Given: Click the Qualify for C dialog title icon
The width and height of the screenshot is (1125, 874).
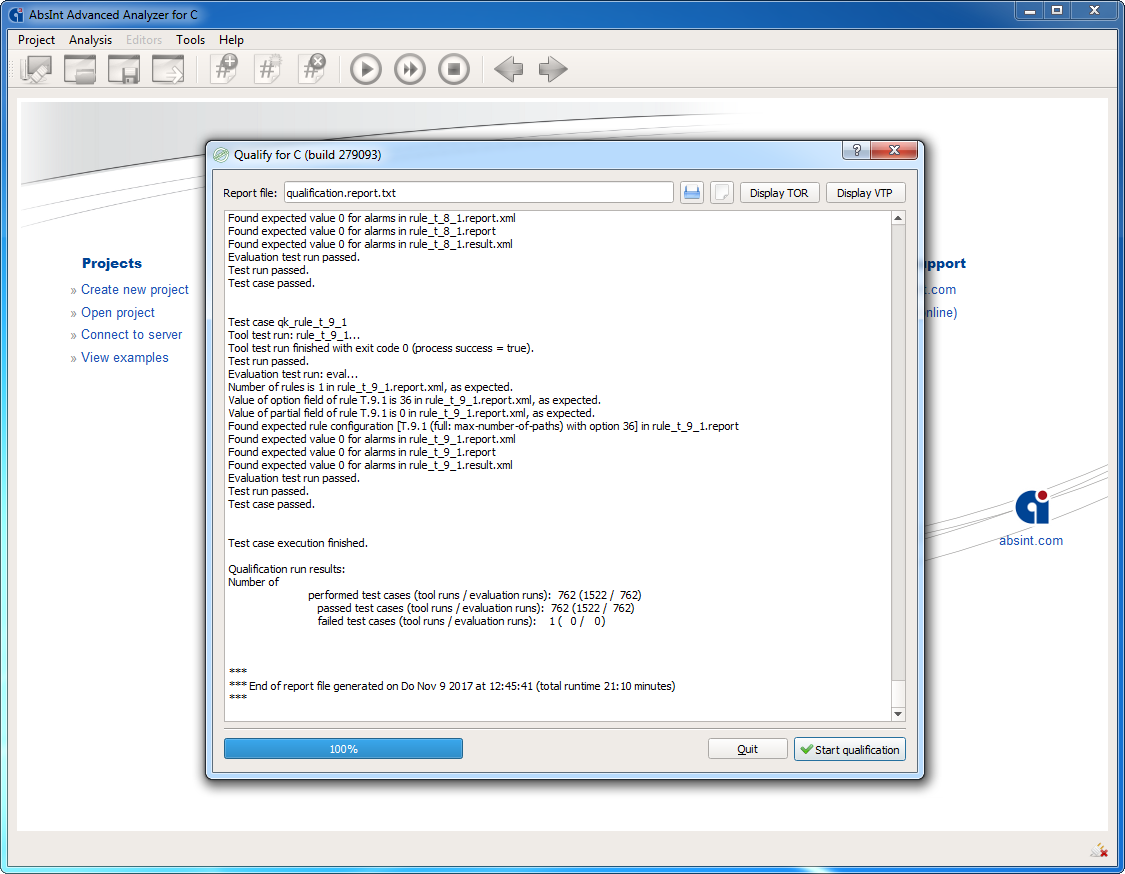Looking at the screenshot, I should pyautogui.click(x=221, y=155).
